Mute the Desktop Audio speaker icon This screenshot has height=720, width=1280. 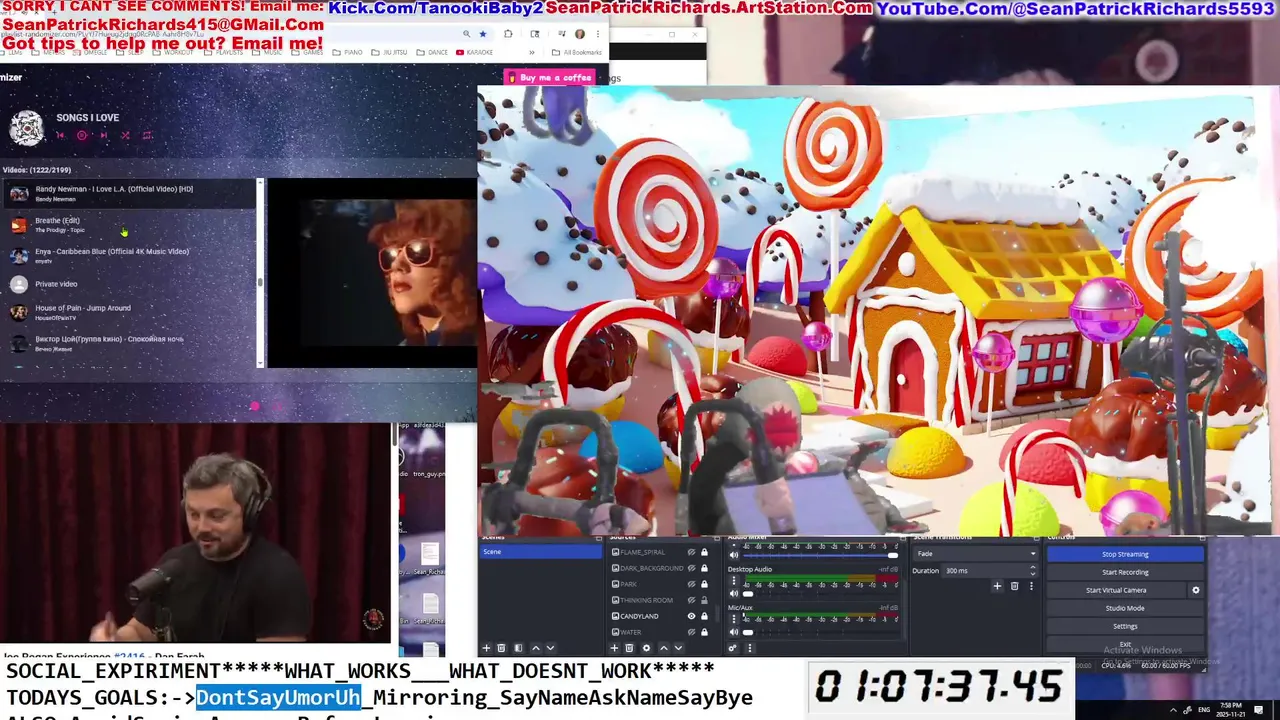tap(734, 593)
